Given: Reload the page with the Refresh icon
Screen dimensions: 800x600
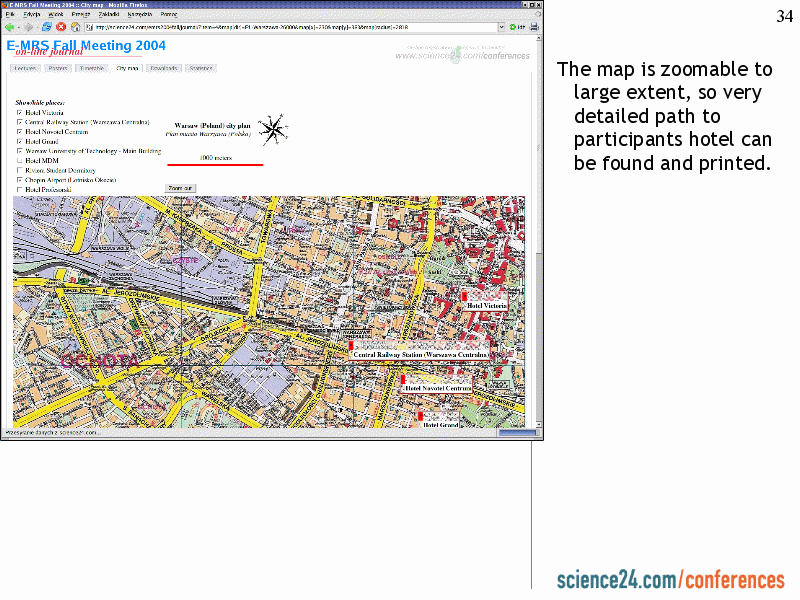Looking at the screenshot, I should click(47, 27).
